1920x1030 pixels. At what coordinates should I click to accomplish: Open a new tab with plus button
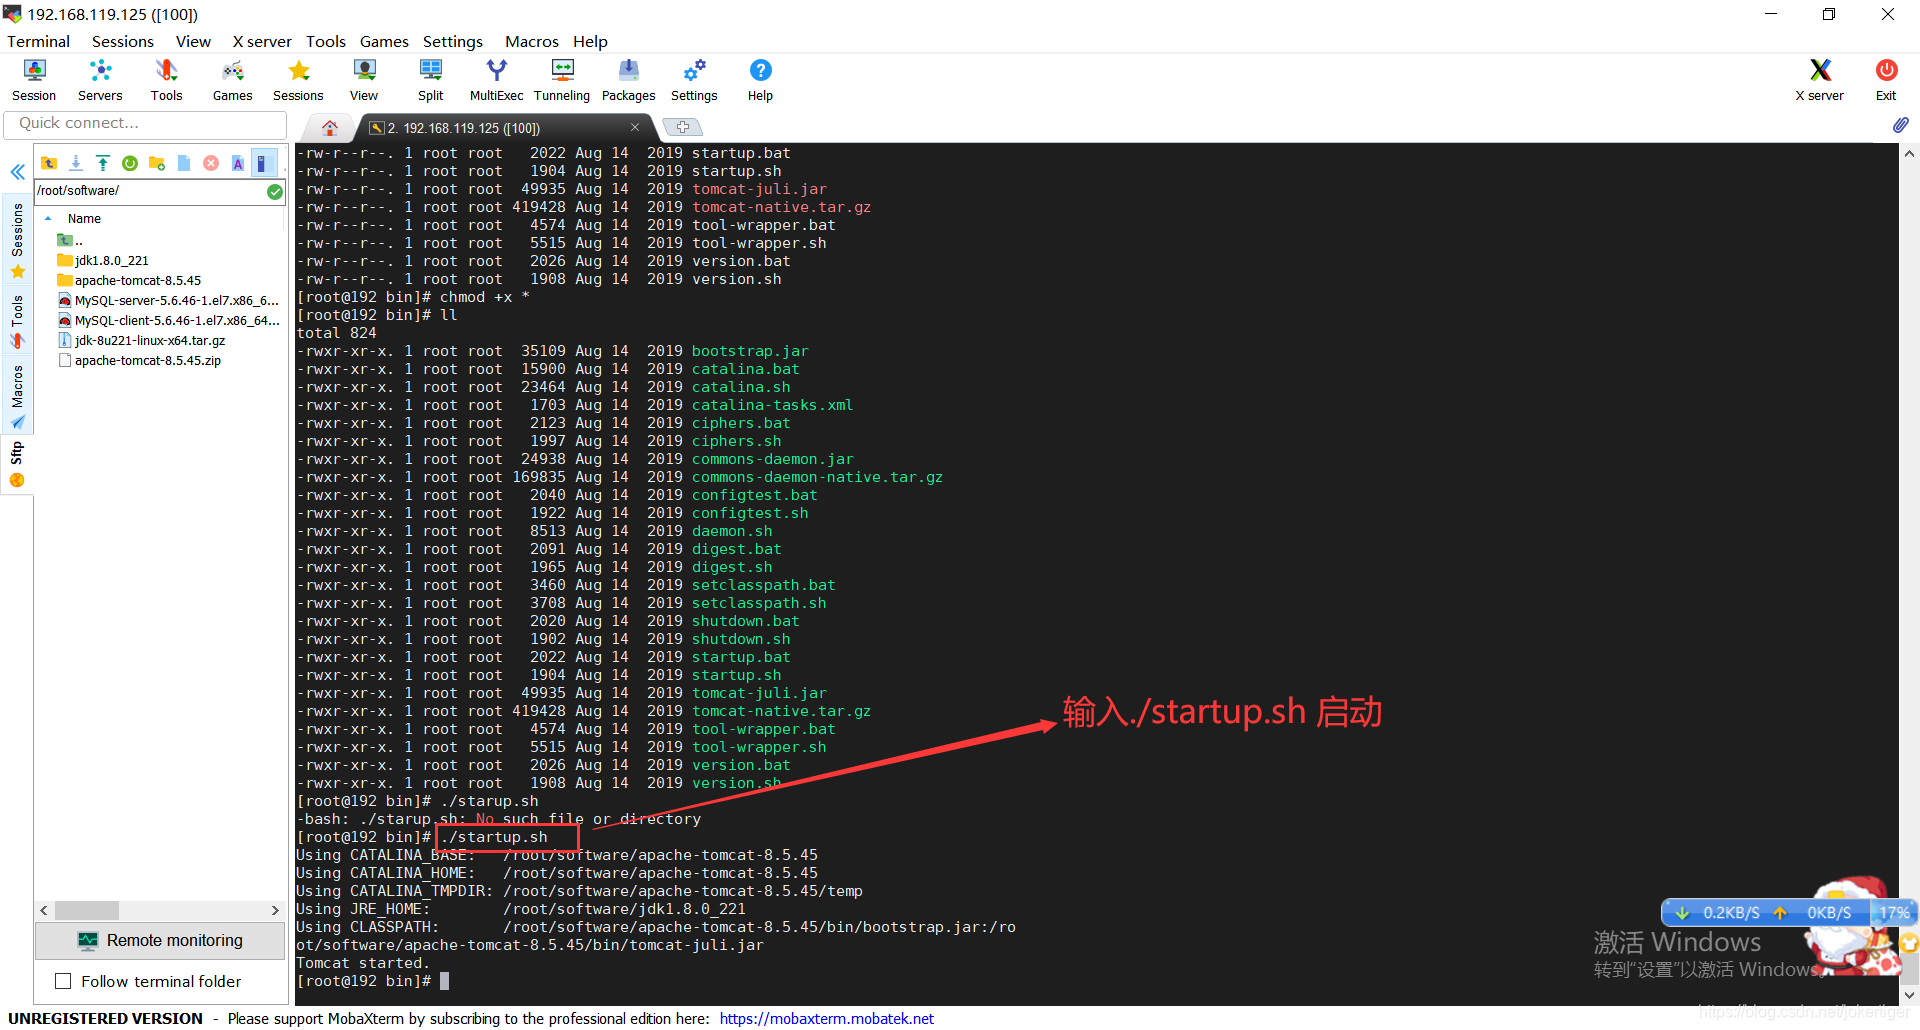683,127
